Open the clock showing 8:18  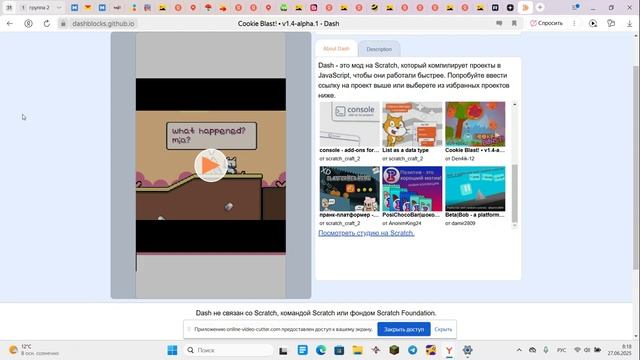pyautogui.click(x=620, y=350)
